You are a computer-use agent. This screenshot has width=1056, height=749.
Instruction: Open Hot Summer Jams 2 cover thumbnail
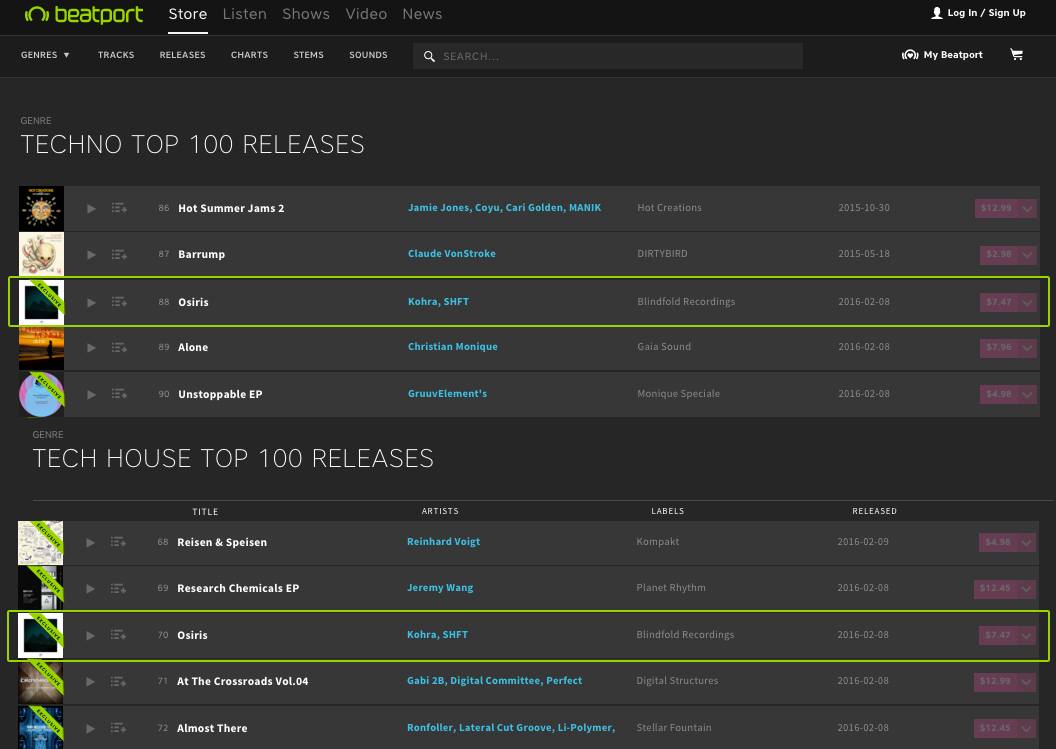pyautogui.click(x=41, y=208)
